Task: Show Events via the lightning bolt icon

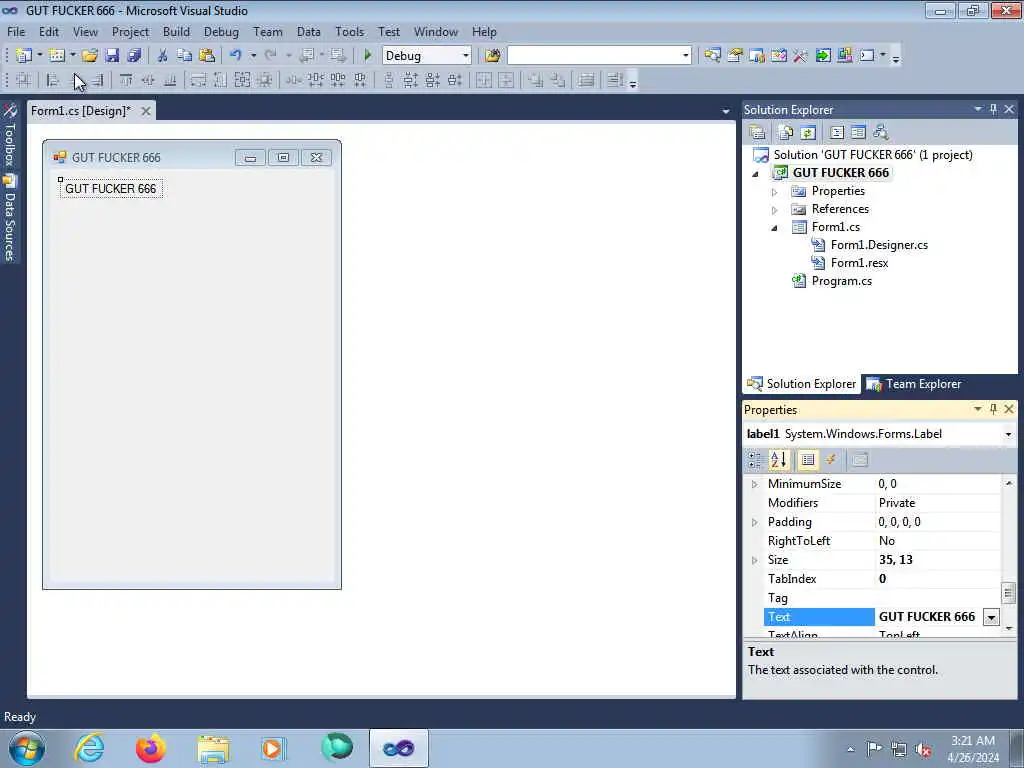Action: [x=831, y=460]
